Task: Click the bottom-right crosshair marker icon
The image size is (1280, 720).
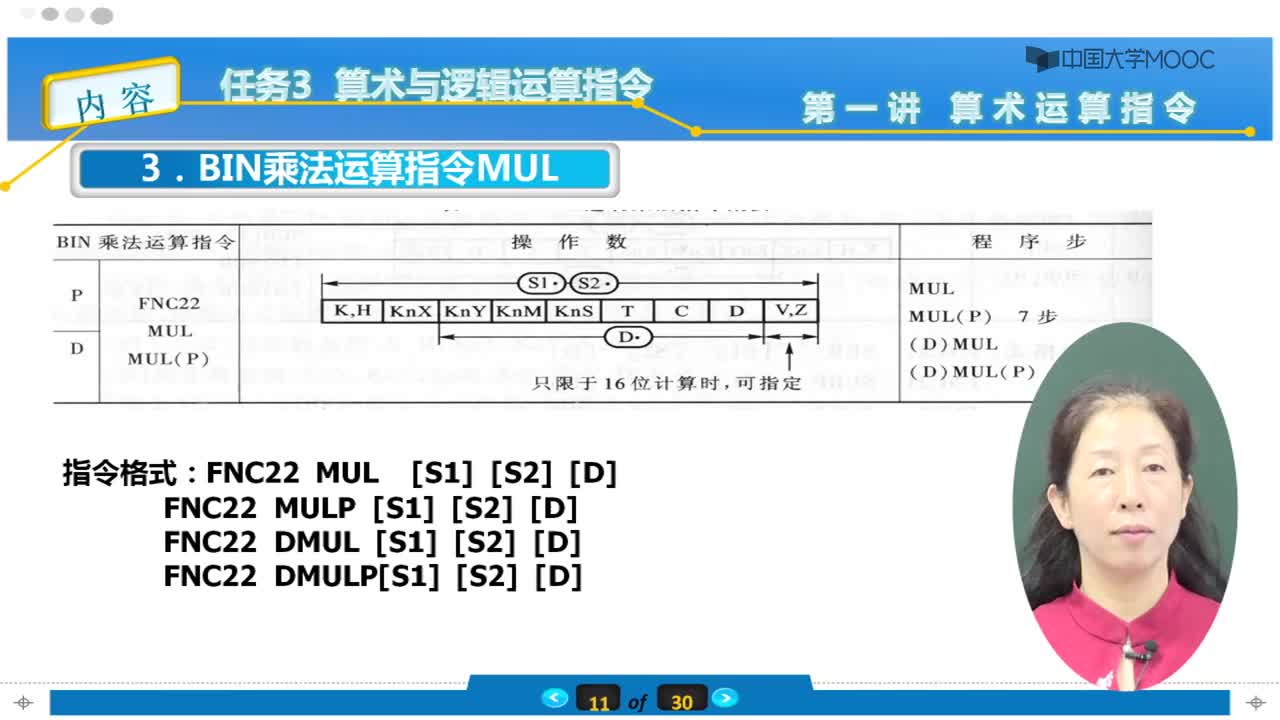Action: [x=1255, y=703]
